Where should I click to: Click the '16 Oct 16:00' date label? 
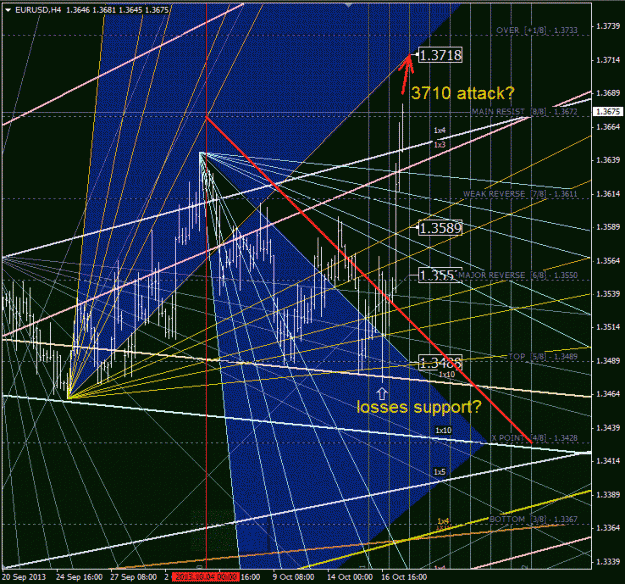pyautogui.click(x=404, y=577)
